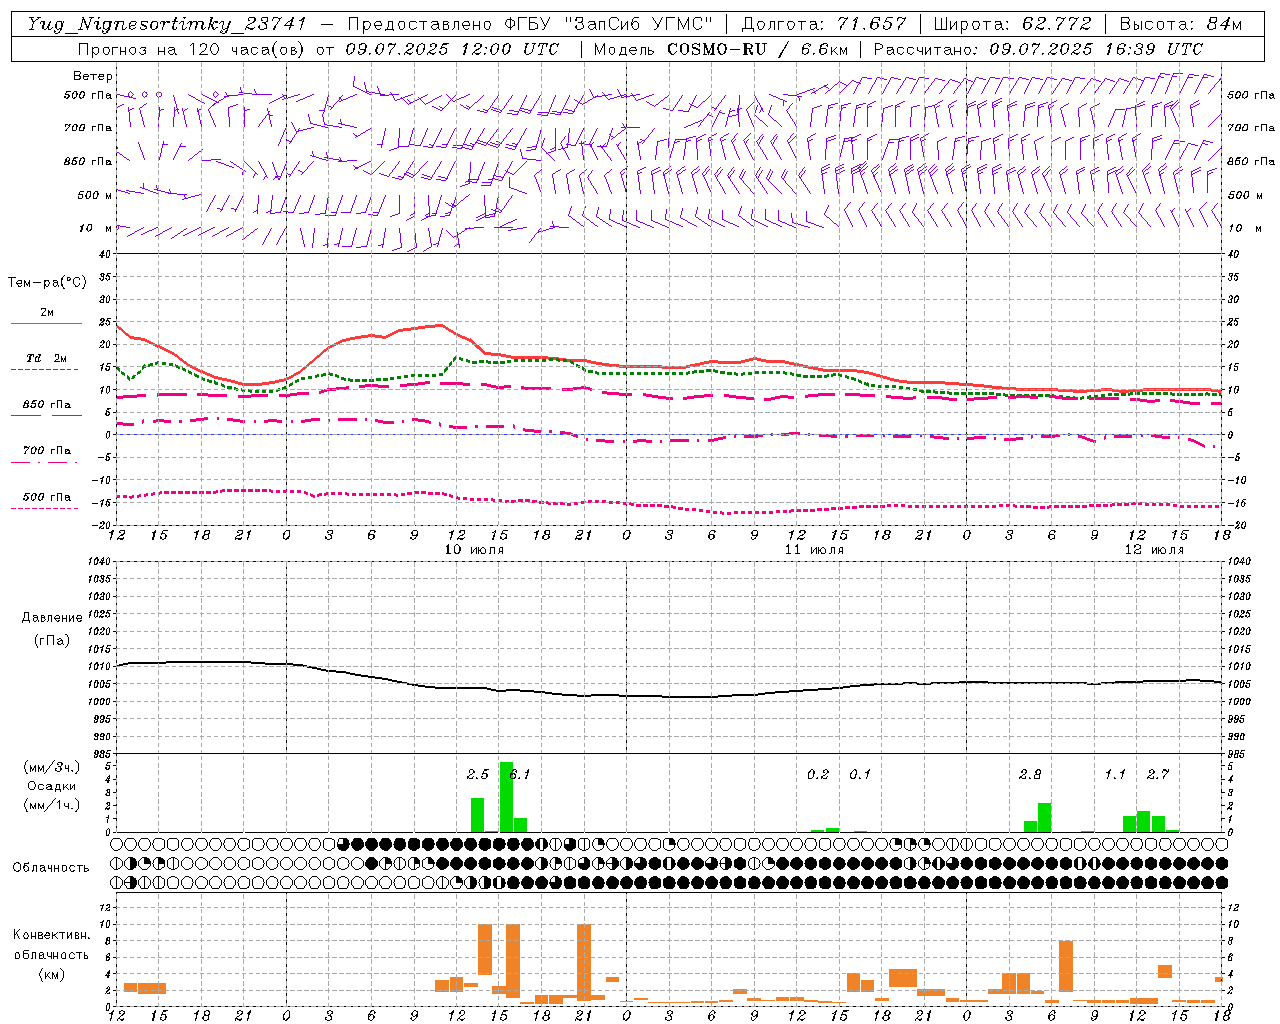Click the 11 июля date label

[x=814, y=550]
